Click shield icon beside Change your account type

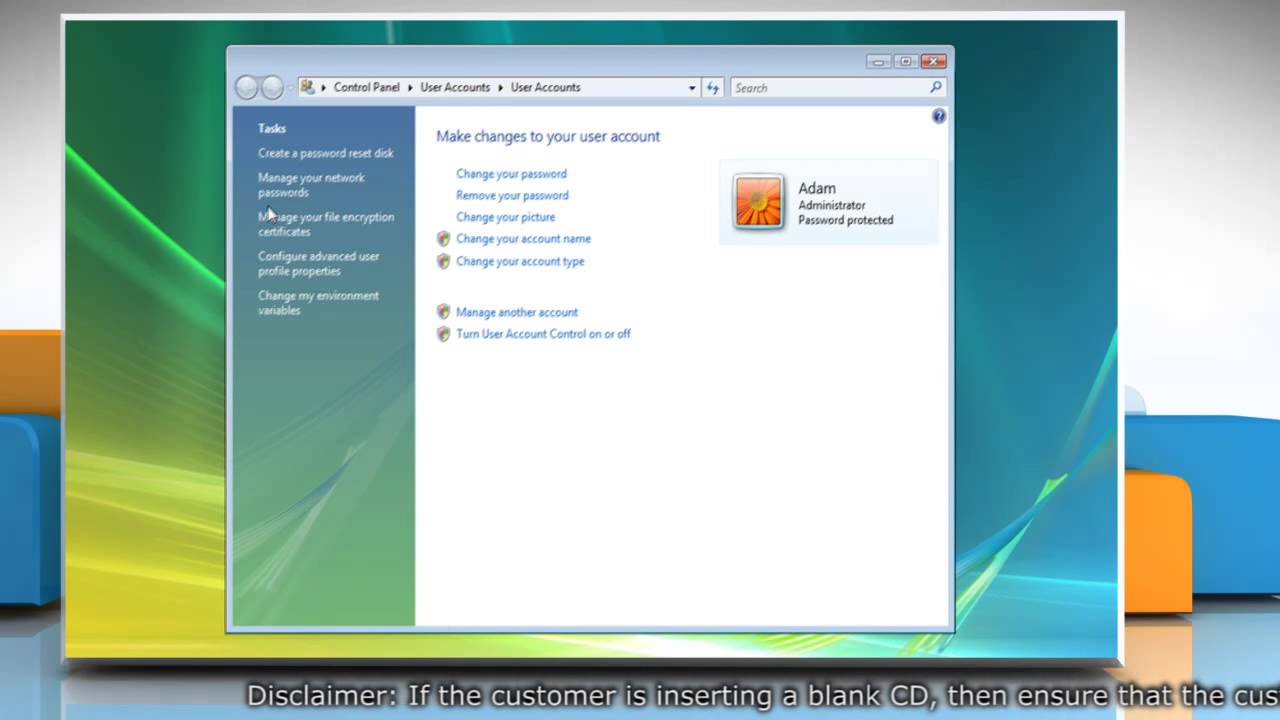click(444, 261)
